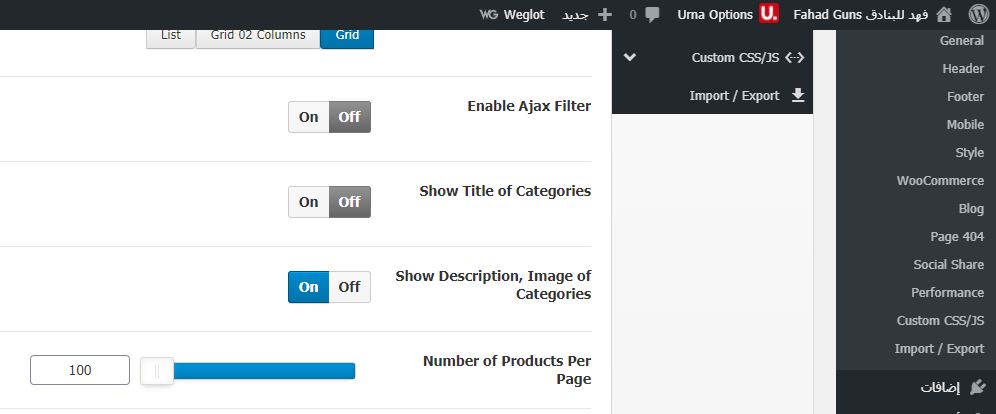The image size is (996, 414).
Task: Click the WordPress logo icon
Action: [978, 14]
